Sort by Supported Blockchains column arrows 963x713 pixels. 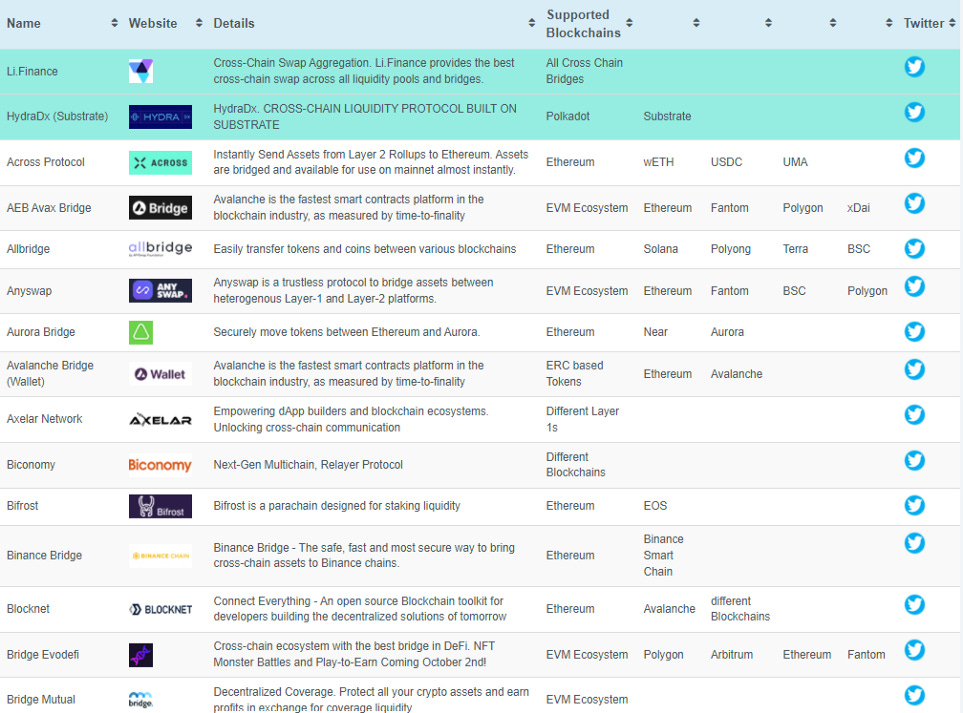coord(630,23)
